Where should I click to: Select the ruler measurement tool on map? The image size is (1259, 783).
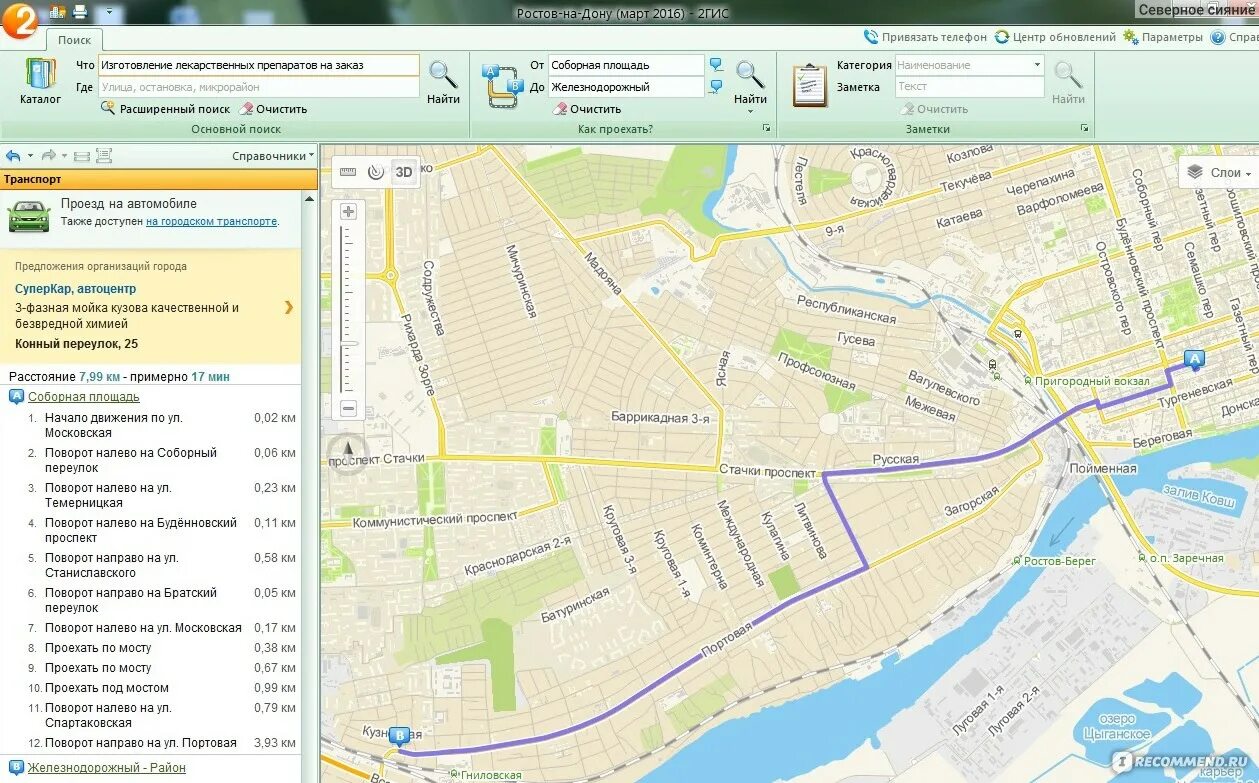coord(348,171)
